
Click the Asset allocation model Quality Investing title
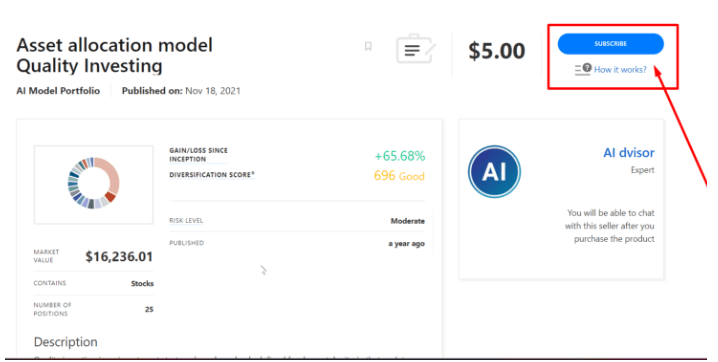[114, 56]
